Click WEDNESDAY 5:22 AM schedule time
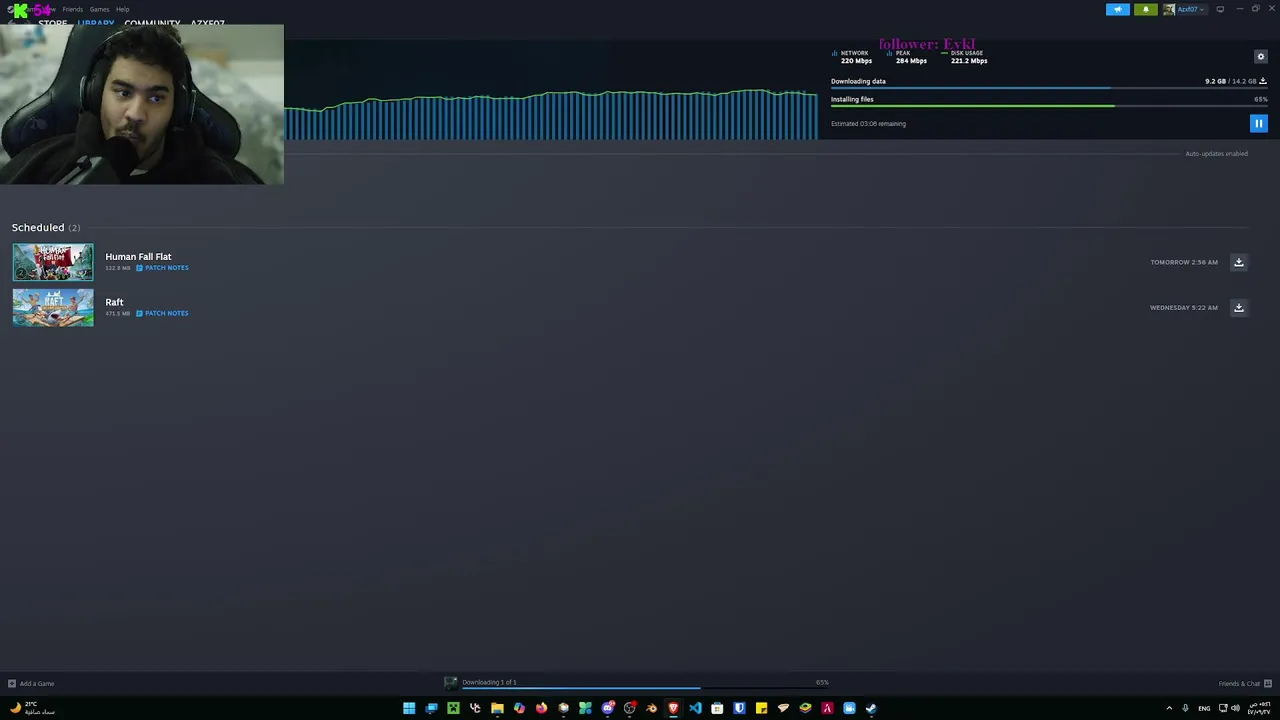Viewport: 1280px width, 720px height. point(1184,307)
